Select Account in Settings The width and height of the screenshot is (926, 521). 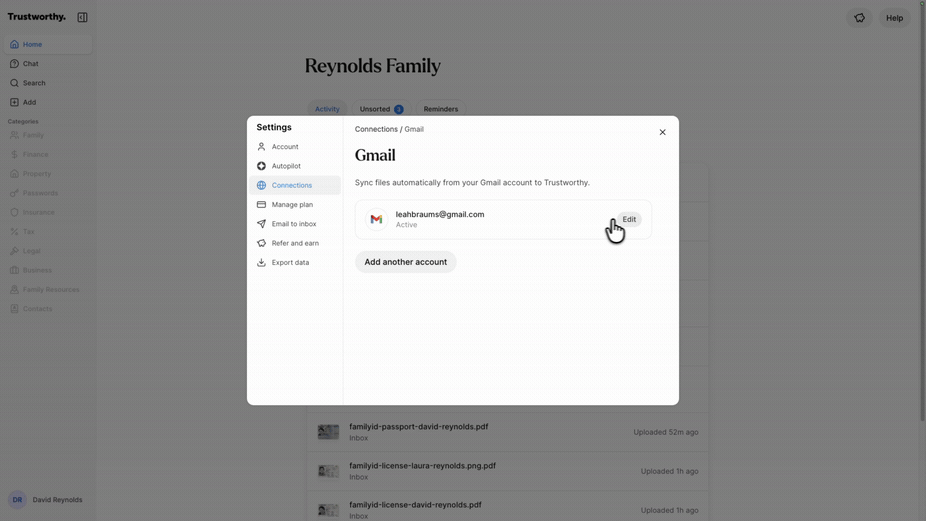(x=295, y=146)
